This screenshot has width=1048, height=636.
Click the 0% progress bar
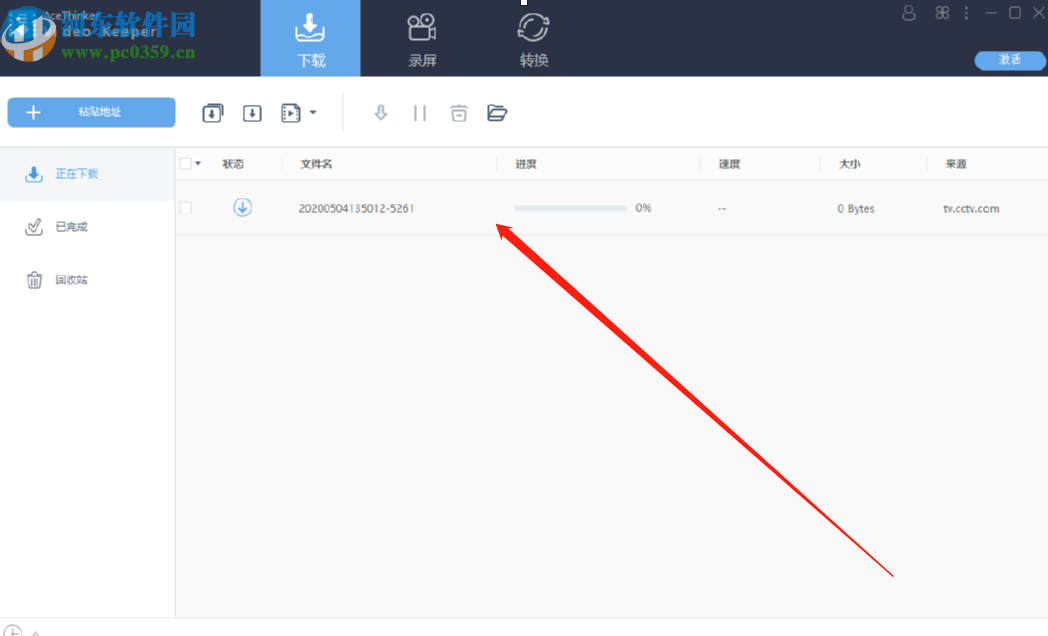click(571, 208)
